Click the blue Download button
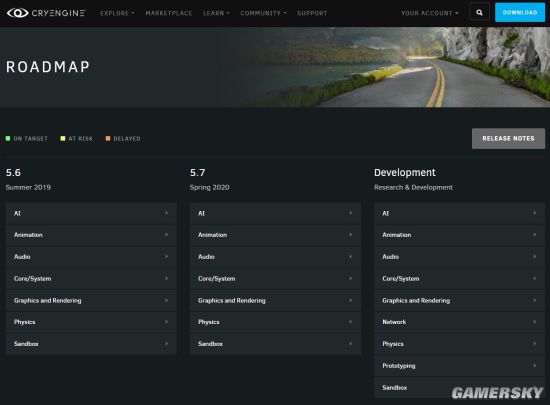The image size is (550, 405). pyautogui.click(x=520, y=13)
